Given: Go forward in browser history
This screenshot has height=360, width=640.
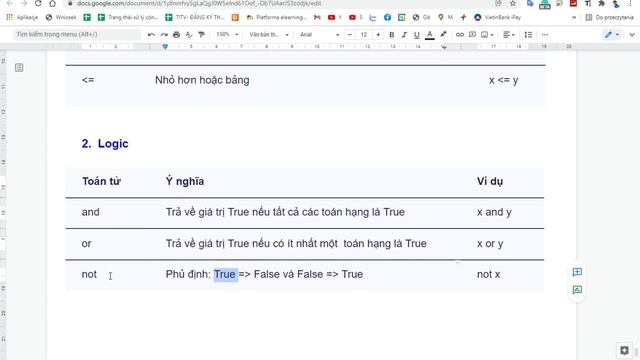Looking at the screenshot, I should 24,3.
